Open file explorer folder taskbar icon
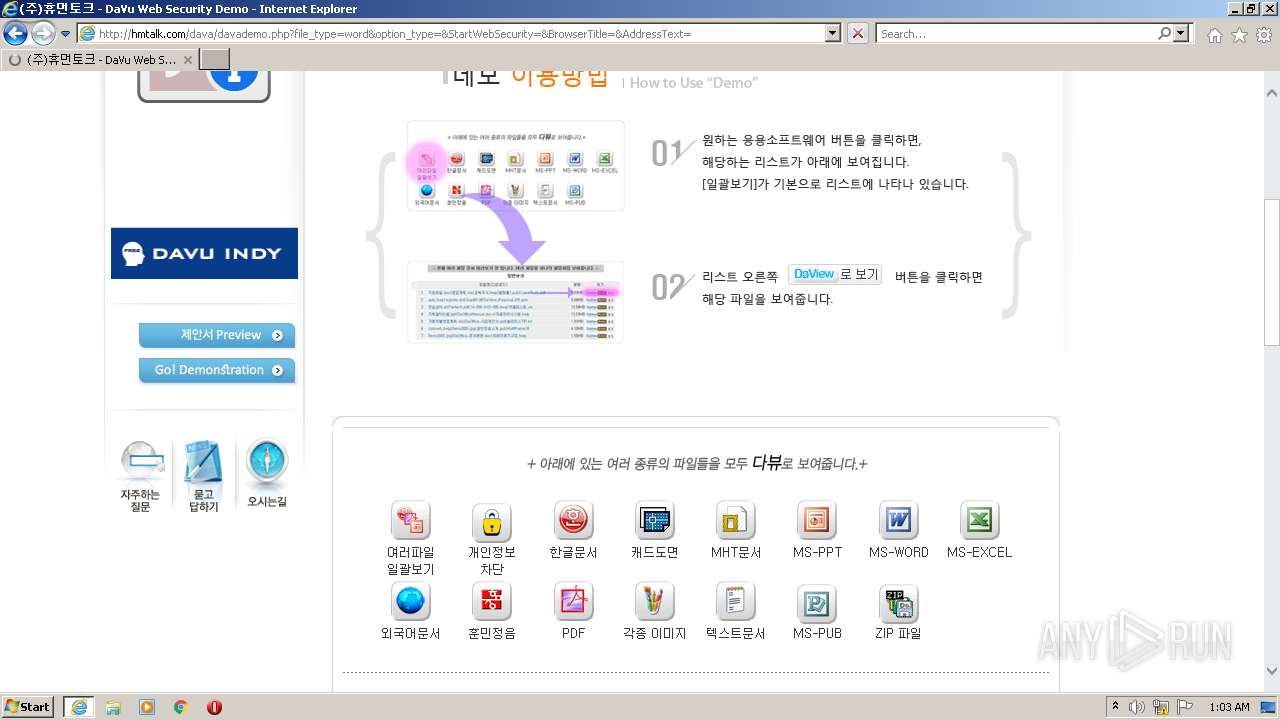The image size is (1280, 720). point(113,706)
